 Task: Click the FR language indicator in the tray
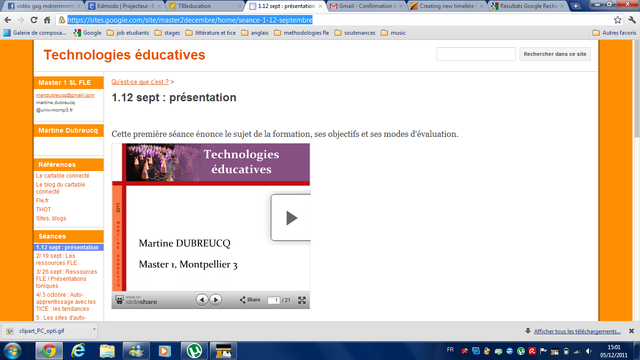(450, 350)
